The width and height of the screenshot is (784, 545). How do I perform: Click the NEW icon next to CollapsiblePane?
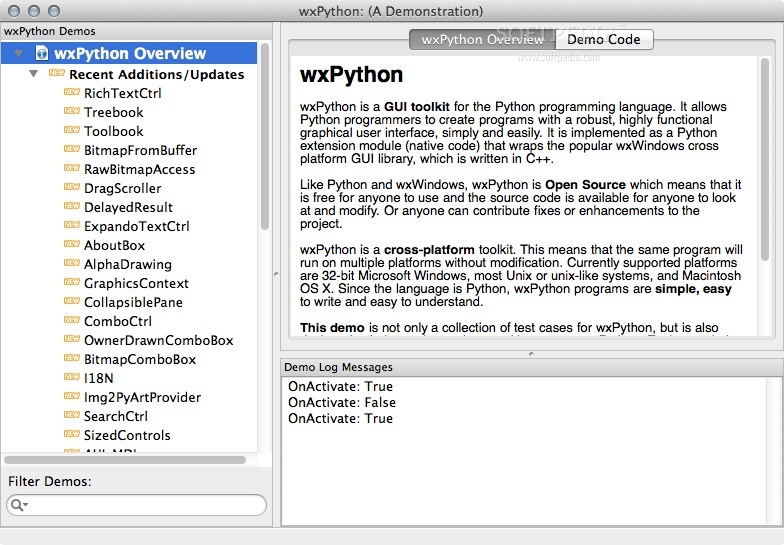[x=72, y=301]
